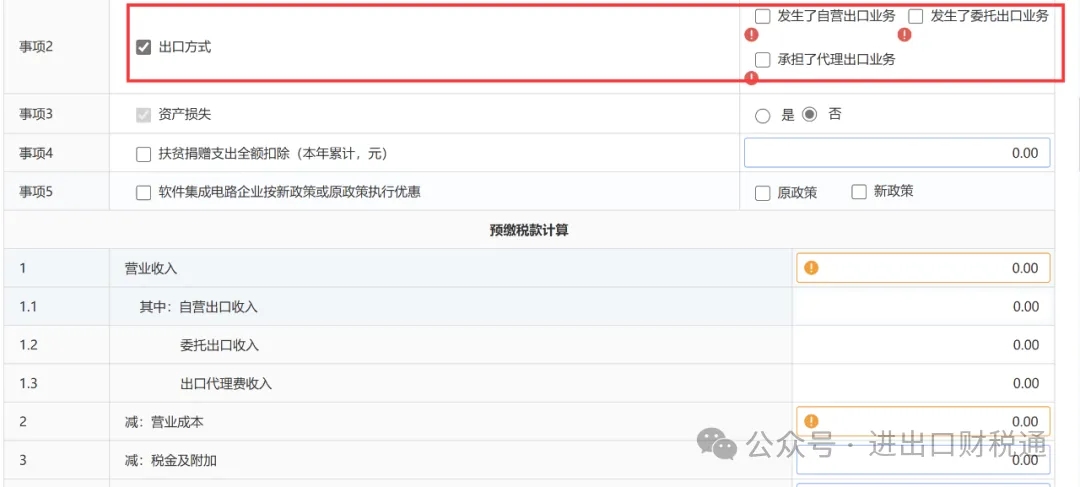Check 发生了自营出口业务 option

(763, 16)
